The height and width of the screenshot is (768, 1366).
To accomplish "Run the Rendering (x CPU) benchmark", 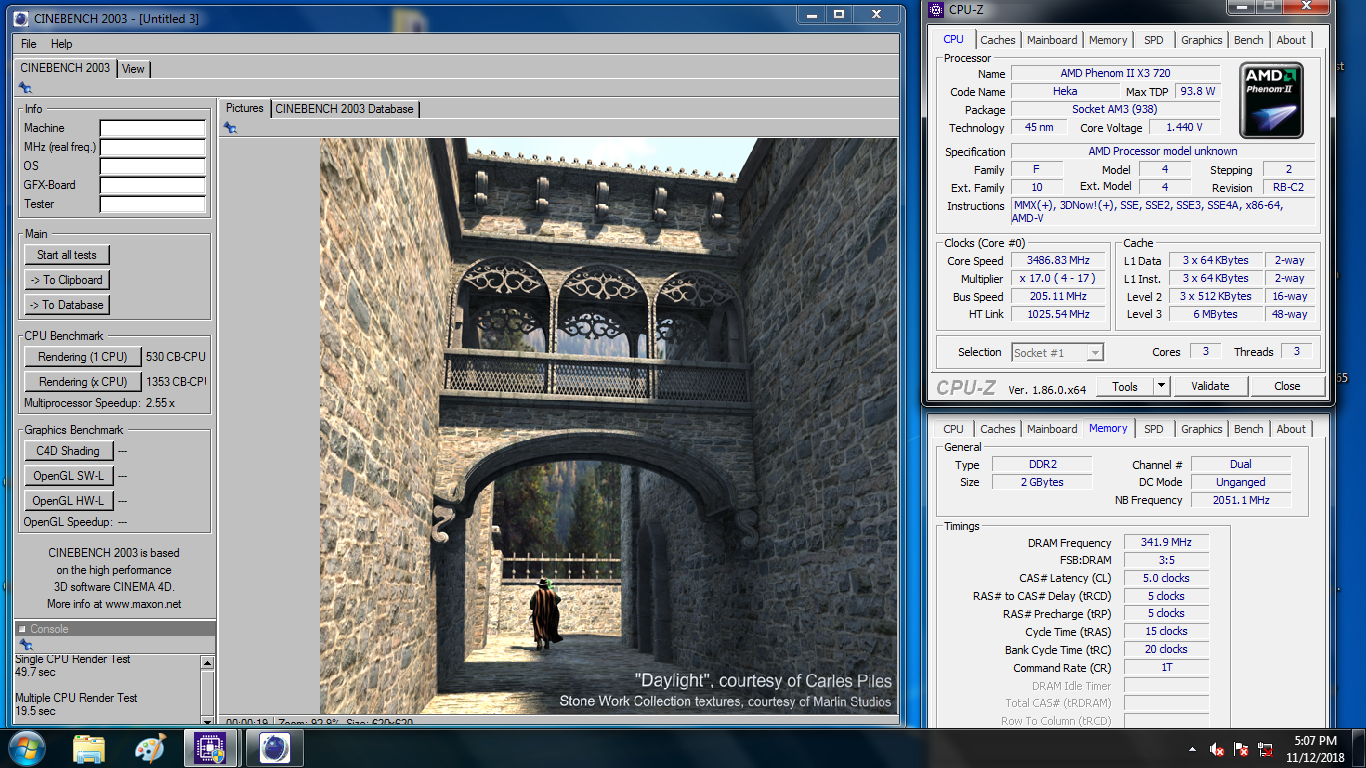I will 82,382.
